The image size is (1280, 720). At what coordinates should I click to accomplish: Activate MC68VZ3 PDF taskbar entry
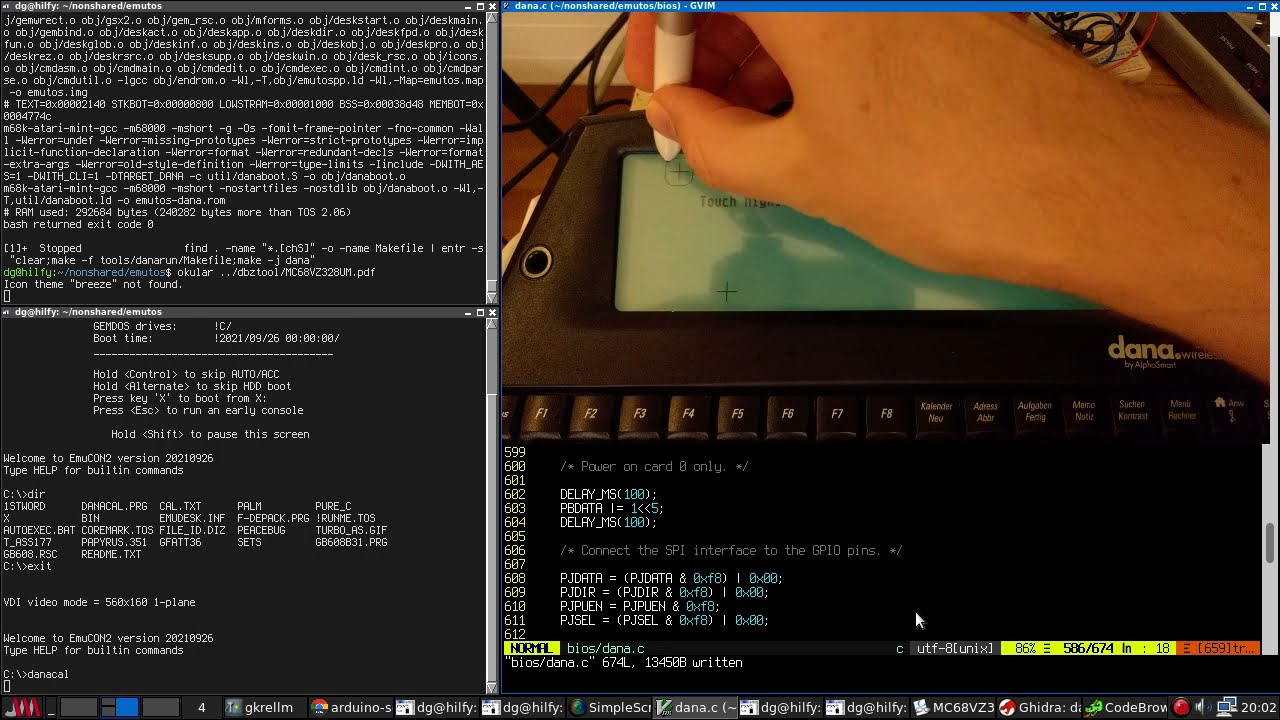pyautogui.click(x=954, y=707)
